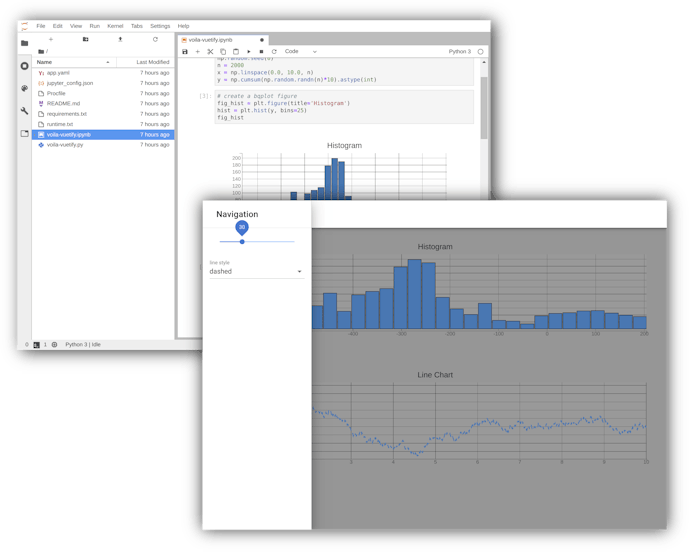The width and height of the screenshot is (692, 560).
Task: Click the new launcher plus icon
Action: tap(51, 39)
